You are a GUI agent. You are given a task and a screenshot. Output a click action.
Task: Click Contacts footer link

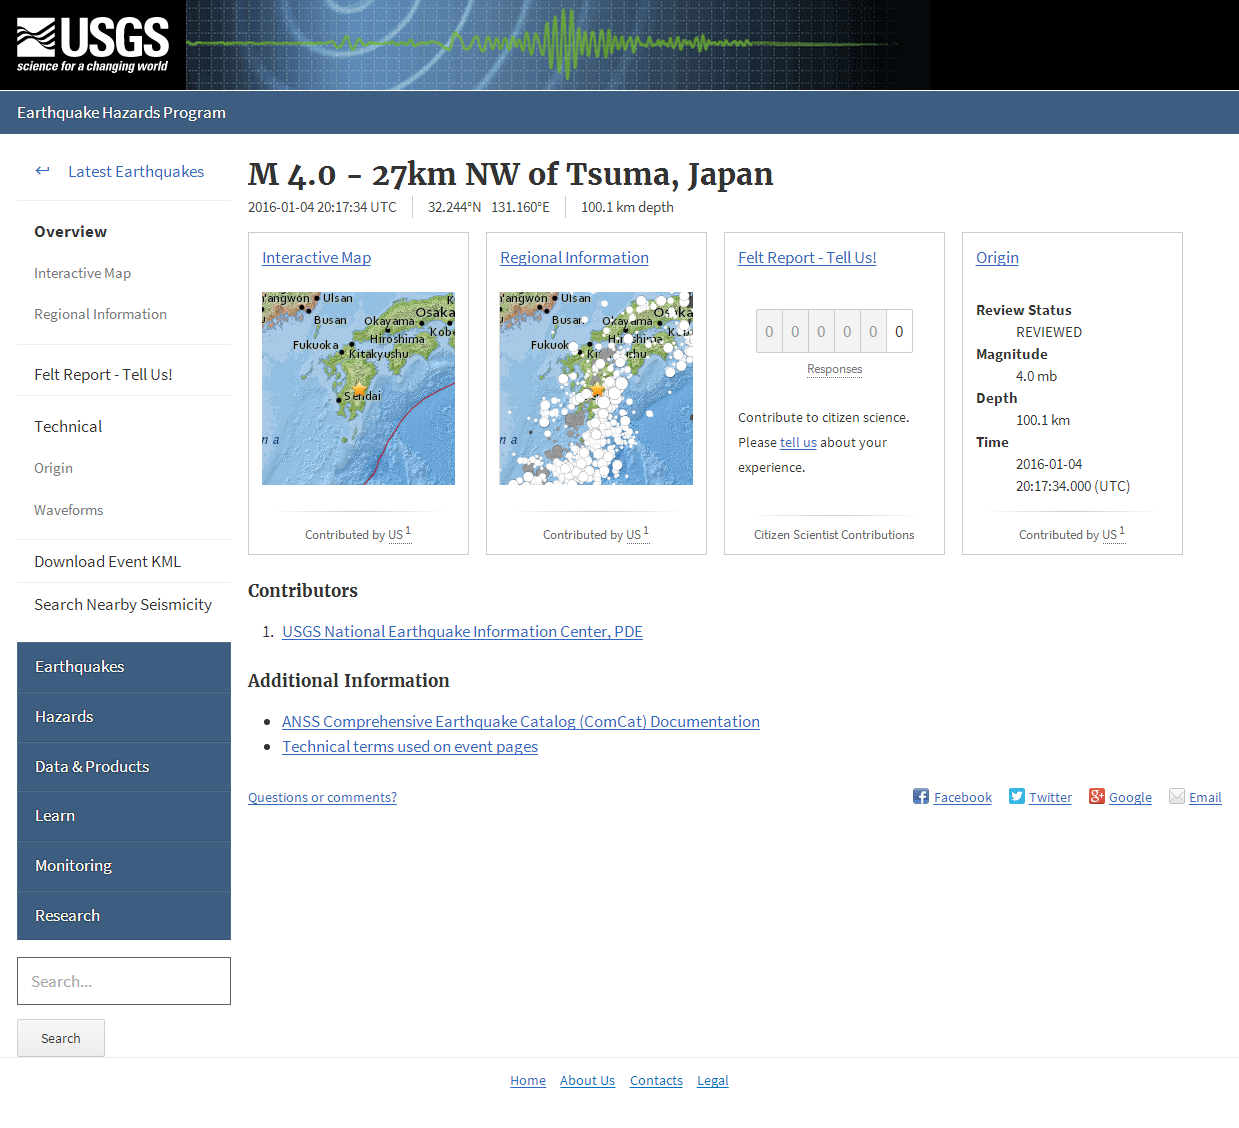[656, 1081]
